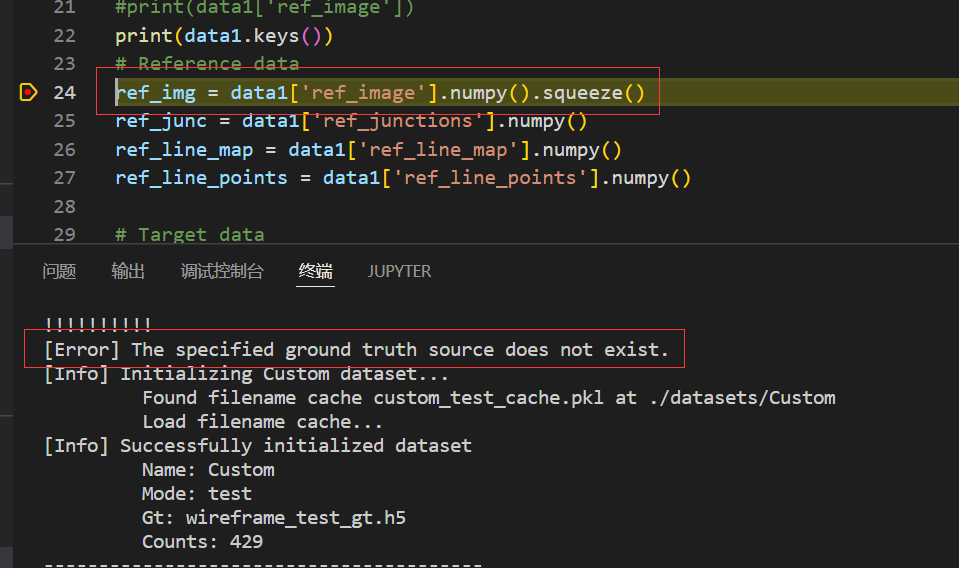This screenshot has height=568, width=959.
Task: Click the './datasets/Custom' path in terminal
Action: point(742,398)
